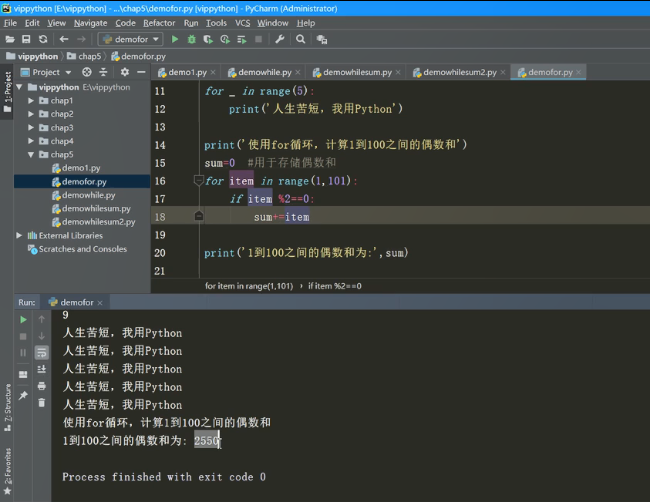650x502 pixels.
Task: Open the Tools menu
Action: [x=216, y=23]
